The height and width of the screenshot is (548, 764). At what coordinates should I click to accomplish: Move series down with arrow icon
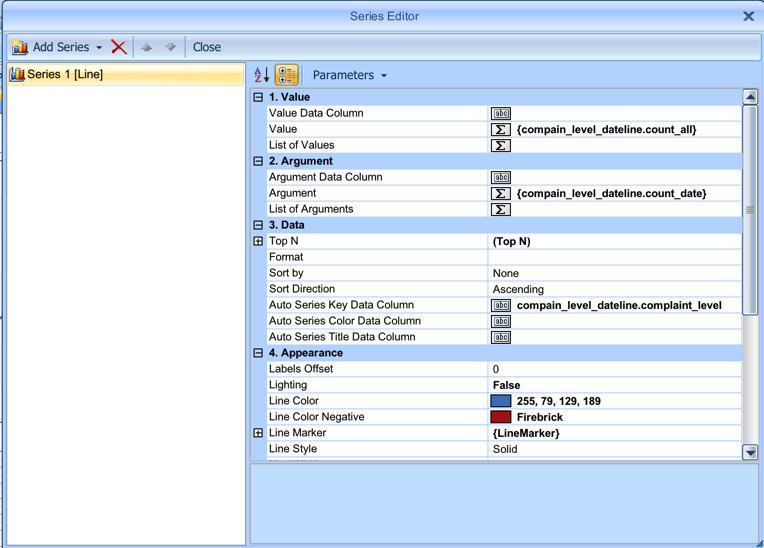click(x=170, y=47)
